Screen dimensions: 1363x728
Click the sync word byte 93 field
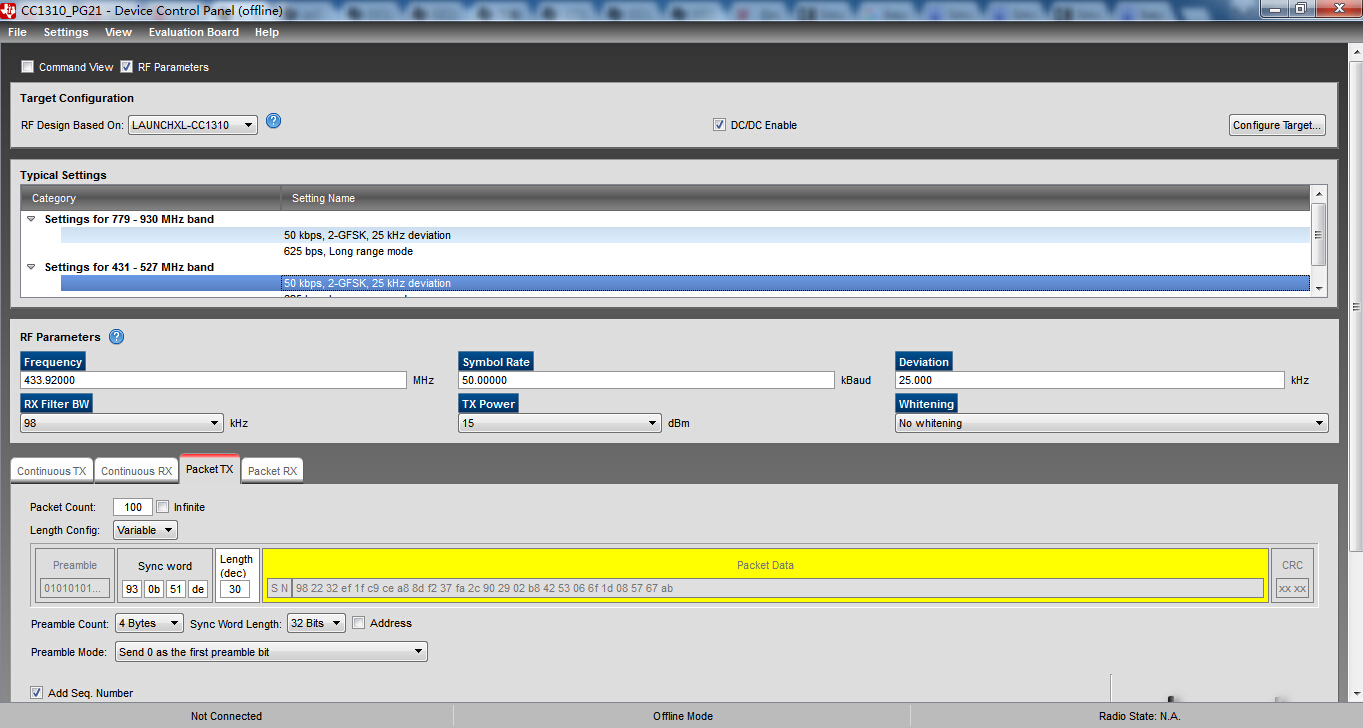pyautogui.click(x=132, y=589)
